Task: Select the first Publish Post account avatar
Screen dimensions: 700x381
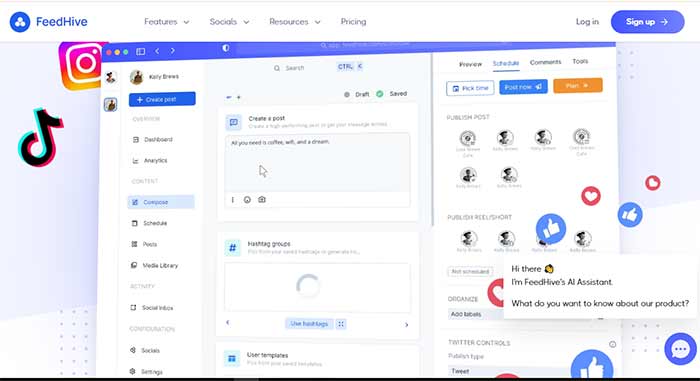Action: pyautogui.click(x=467, y=138)
